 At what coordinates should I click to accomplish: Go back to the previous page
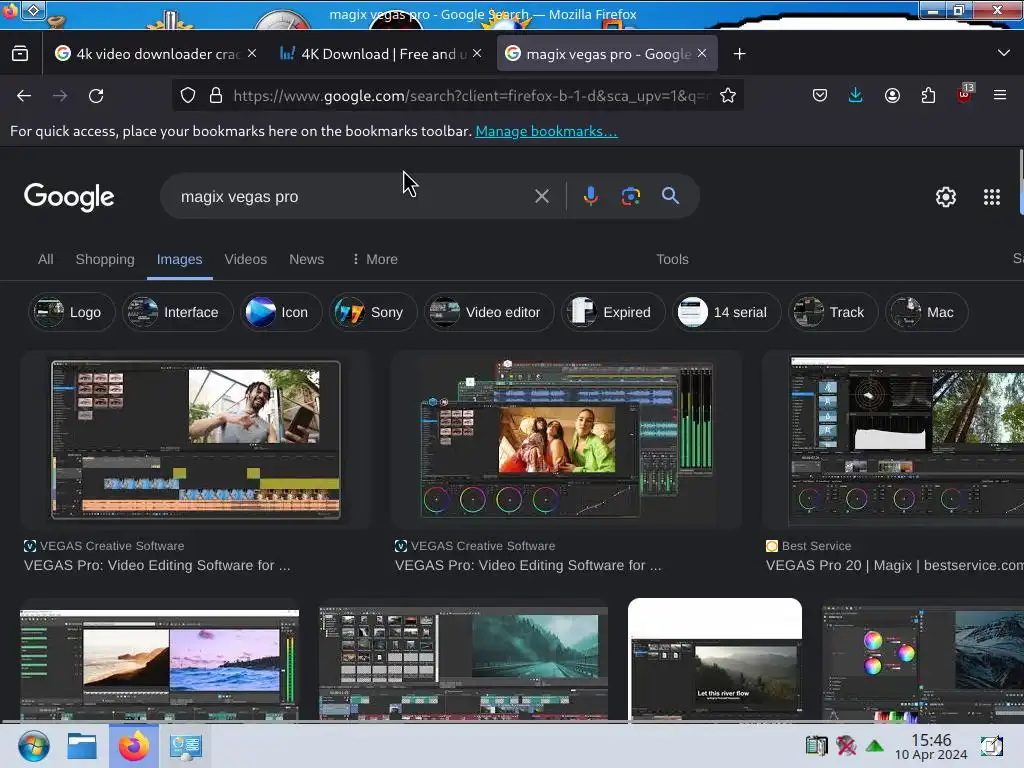(x=24, y=96)
